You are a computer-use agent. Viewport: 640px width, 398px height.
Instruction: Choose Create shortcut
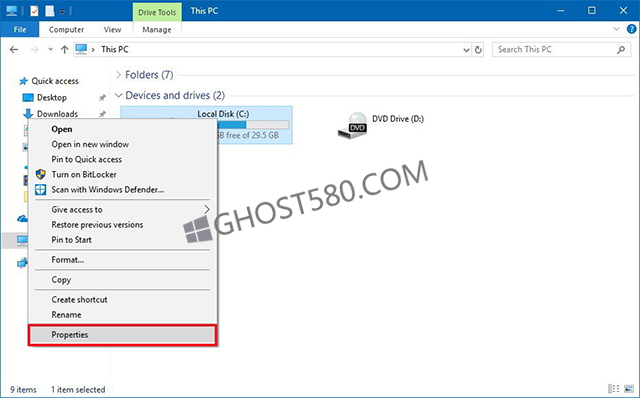(122, 299)
